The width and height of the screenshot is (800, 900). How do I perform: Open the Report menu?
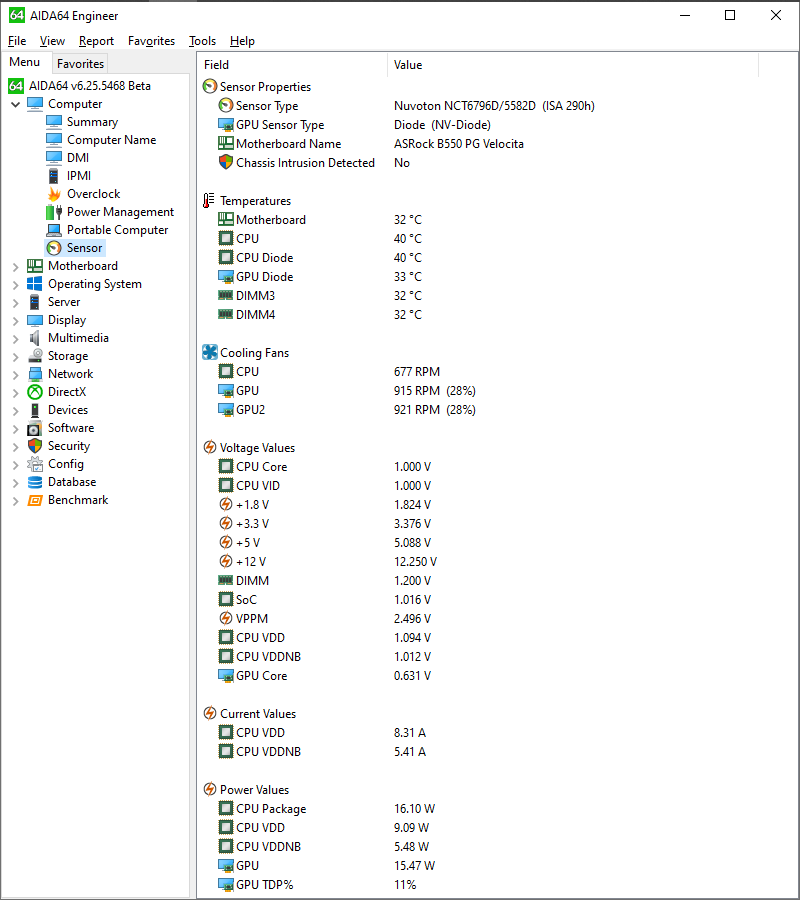96,41
